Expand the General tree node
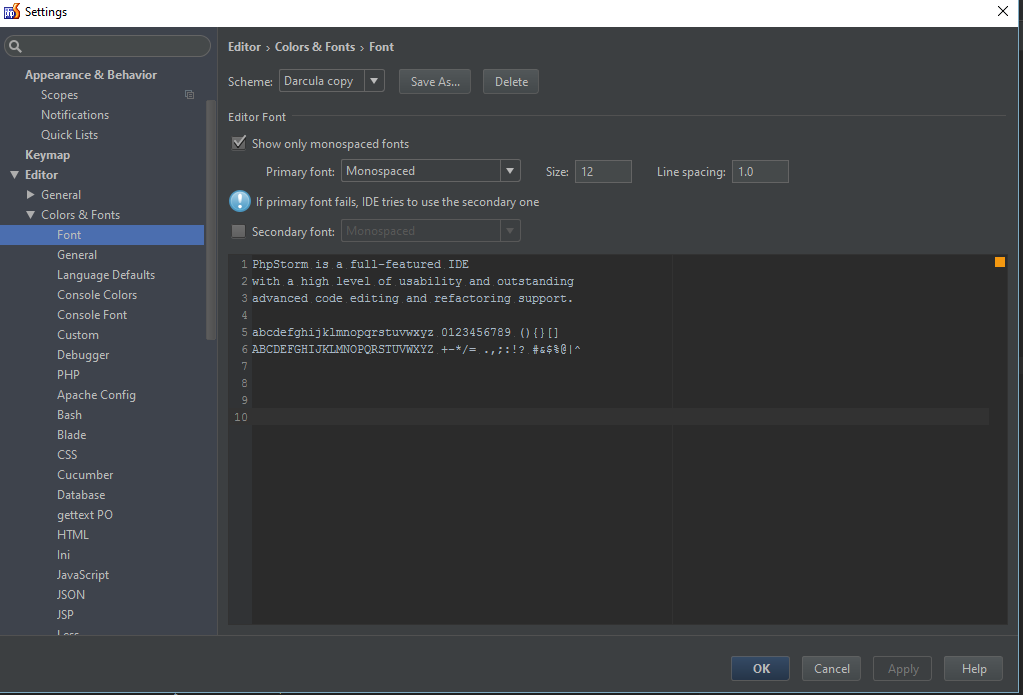The image size is (1023, 695). click(31, 195)
